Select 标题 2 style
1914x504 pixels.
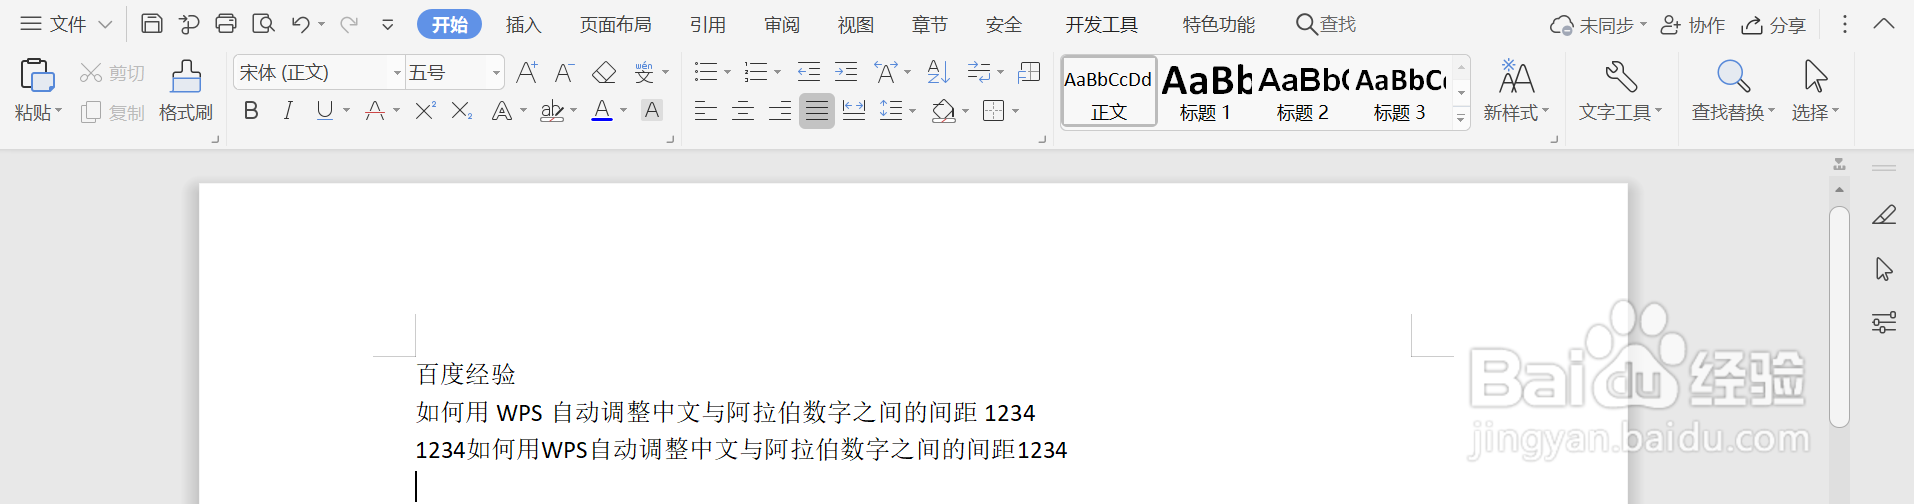pyautogui.click(x=1303, y=92)
